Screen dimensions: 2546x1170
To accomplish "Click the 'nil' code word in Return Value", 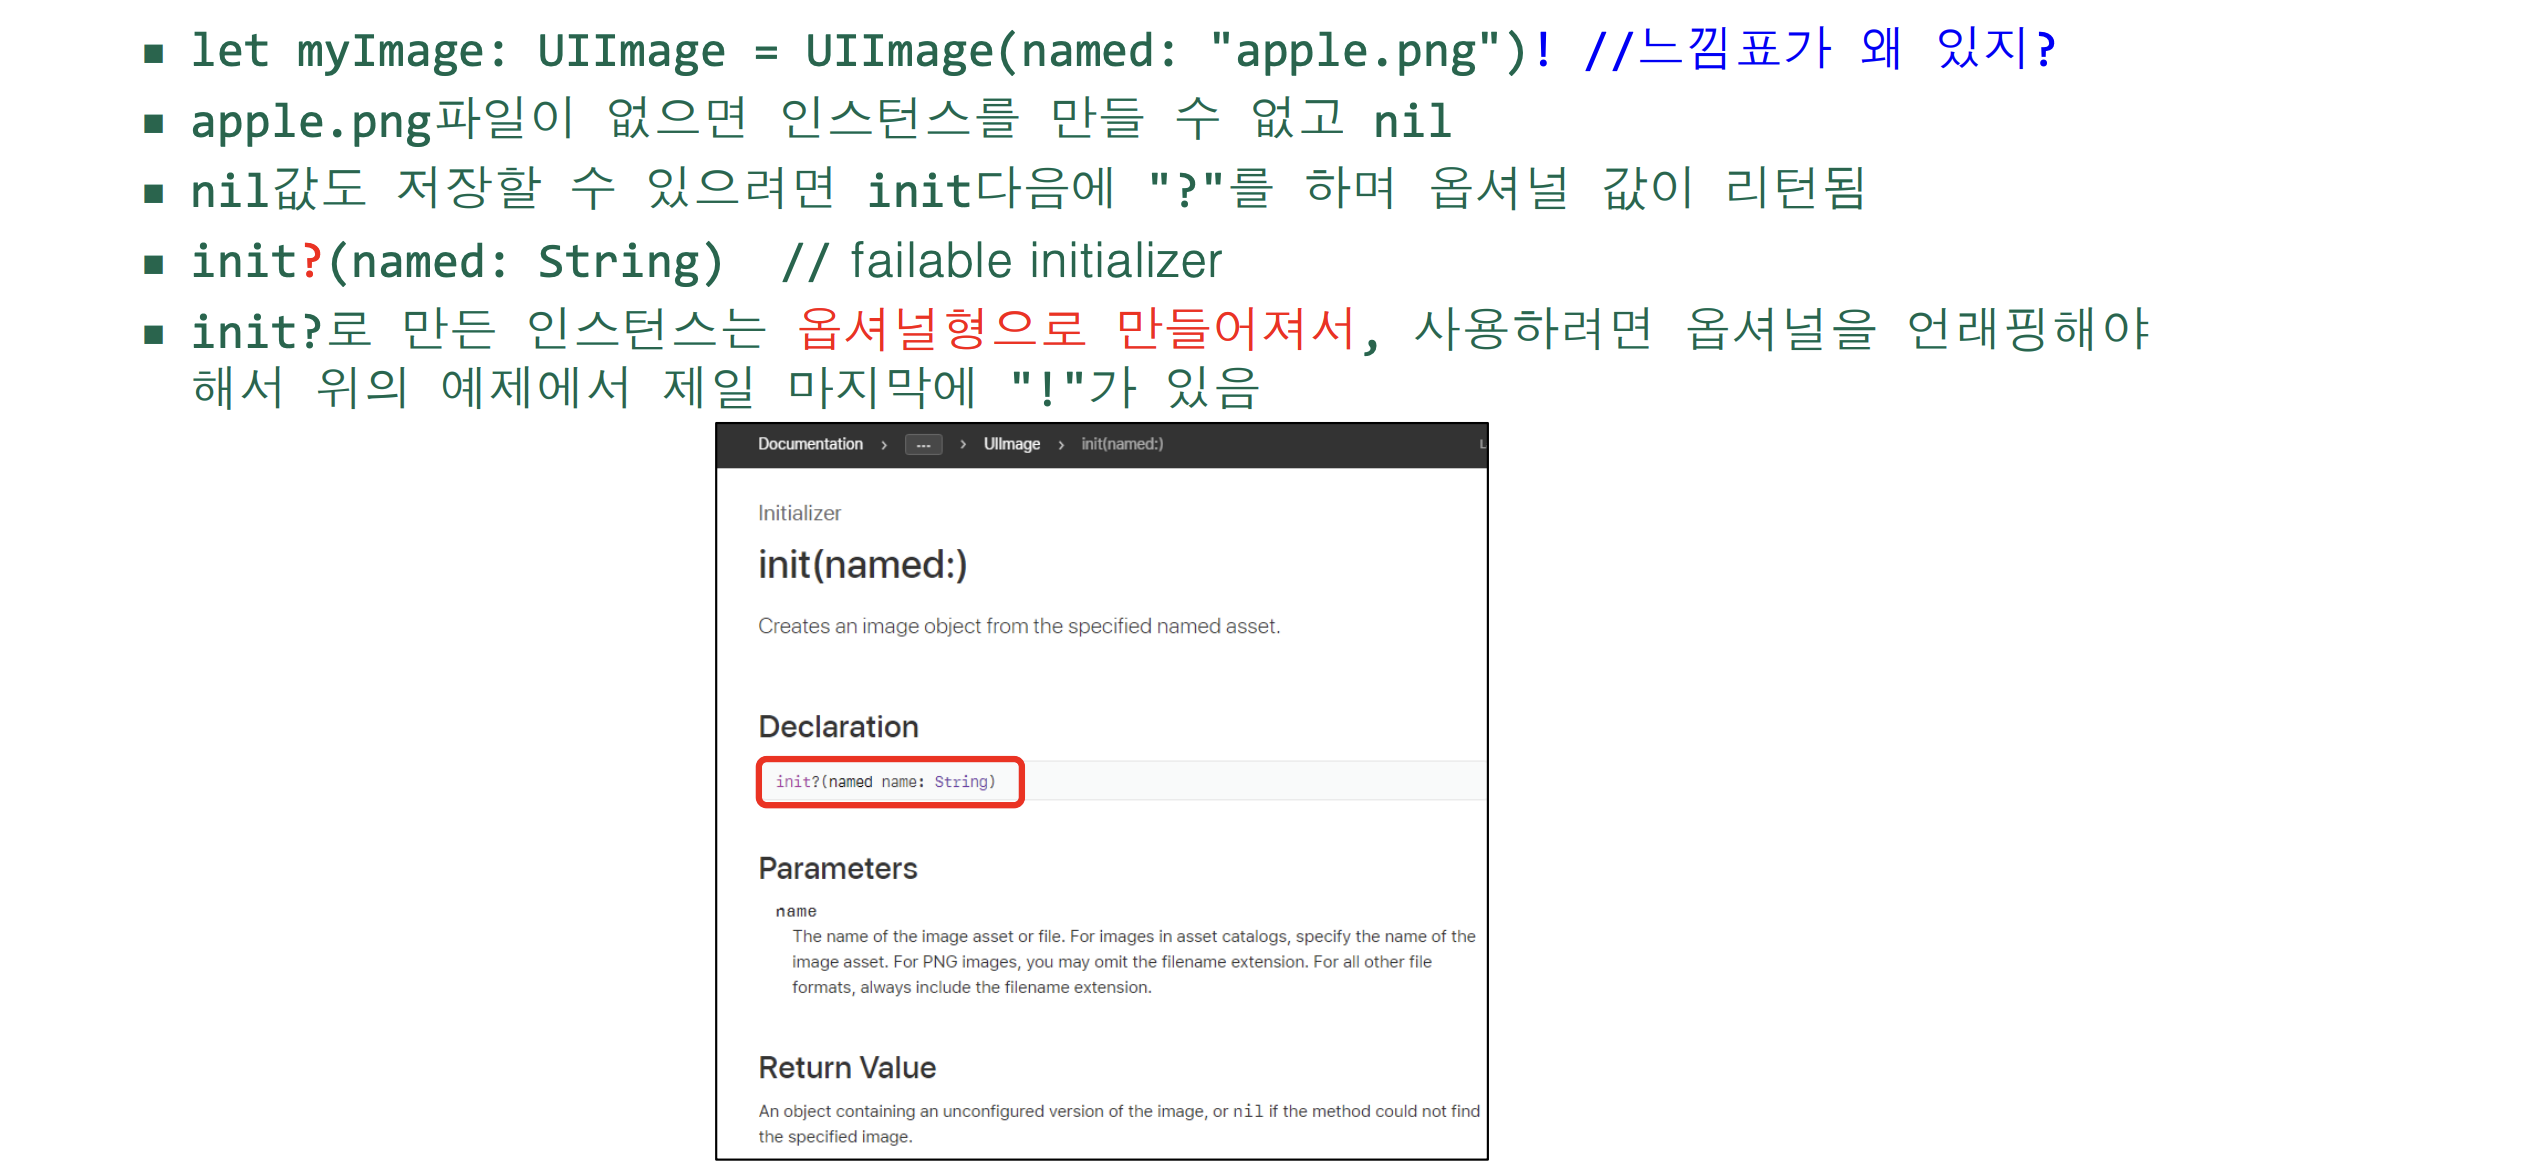I will coord(1247,1111).
